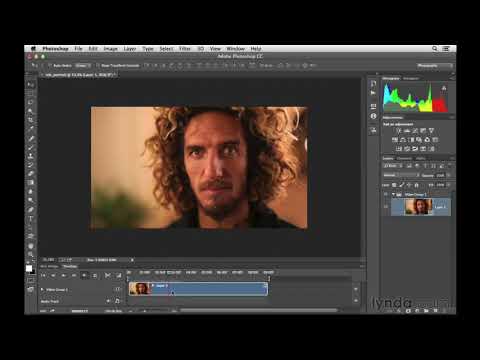Select the Crop tool

coord(31,120)
